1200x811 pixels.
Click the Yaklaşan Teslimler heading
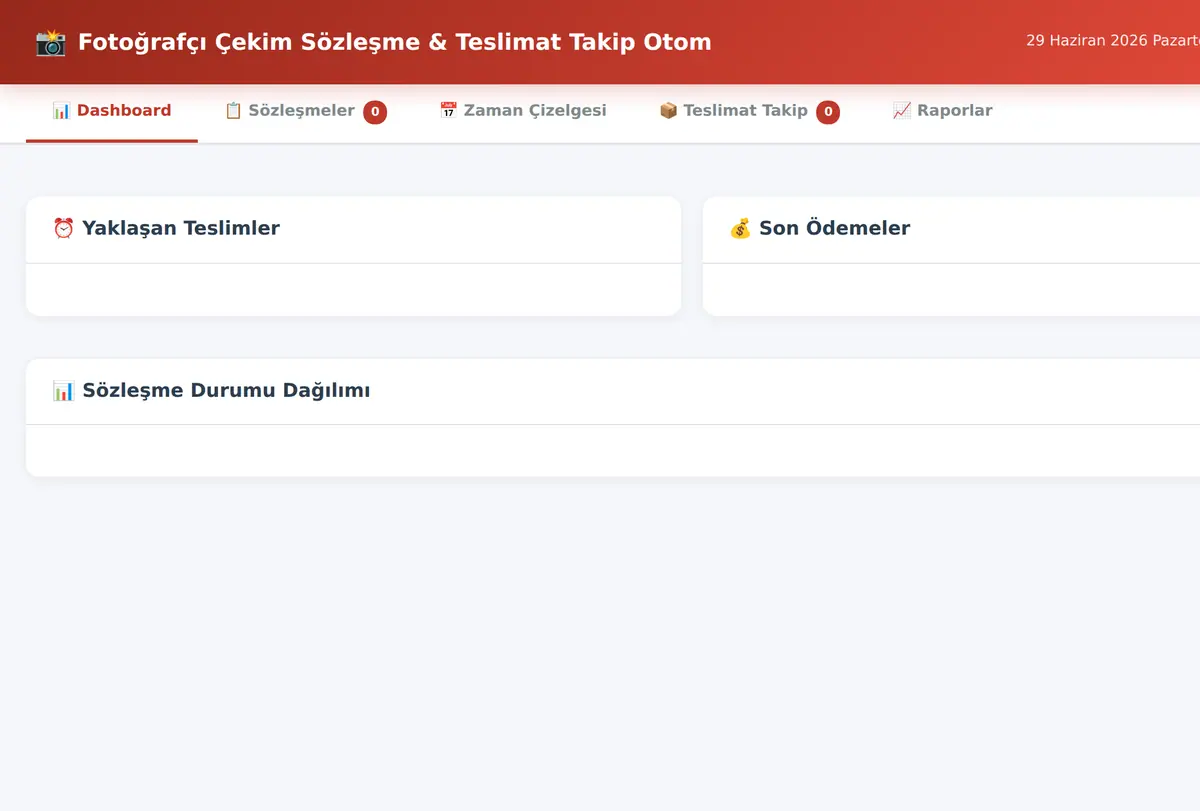click(x=181, y=228)
